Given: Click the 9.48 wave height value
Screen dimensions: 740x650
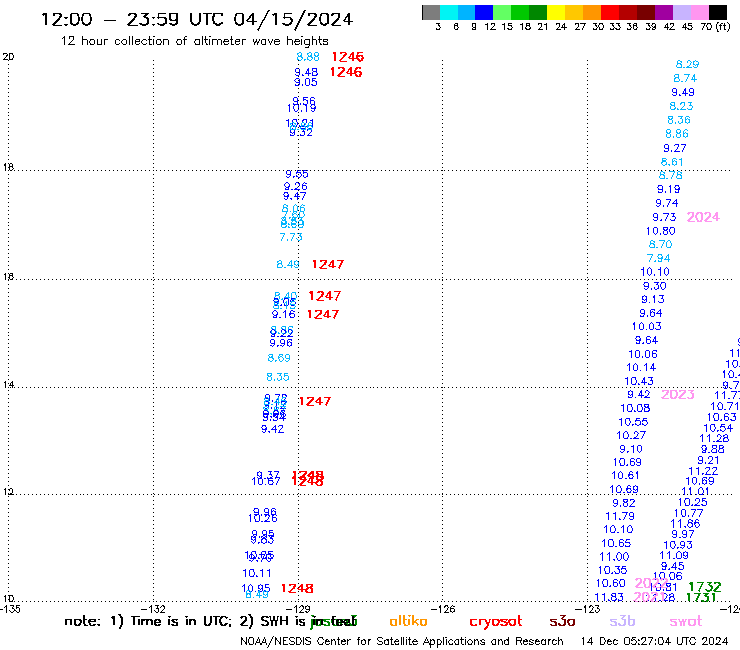Looking at the screenshot, I should (x=306, y=72).
